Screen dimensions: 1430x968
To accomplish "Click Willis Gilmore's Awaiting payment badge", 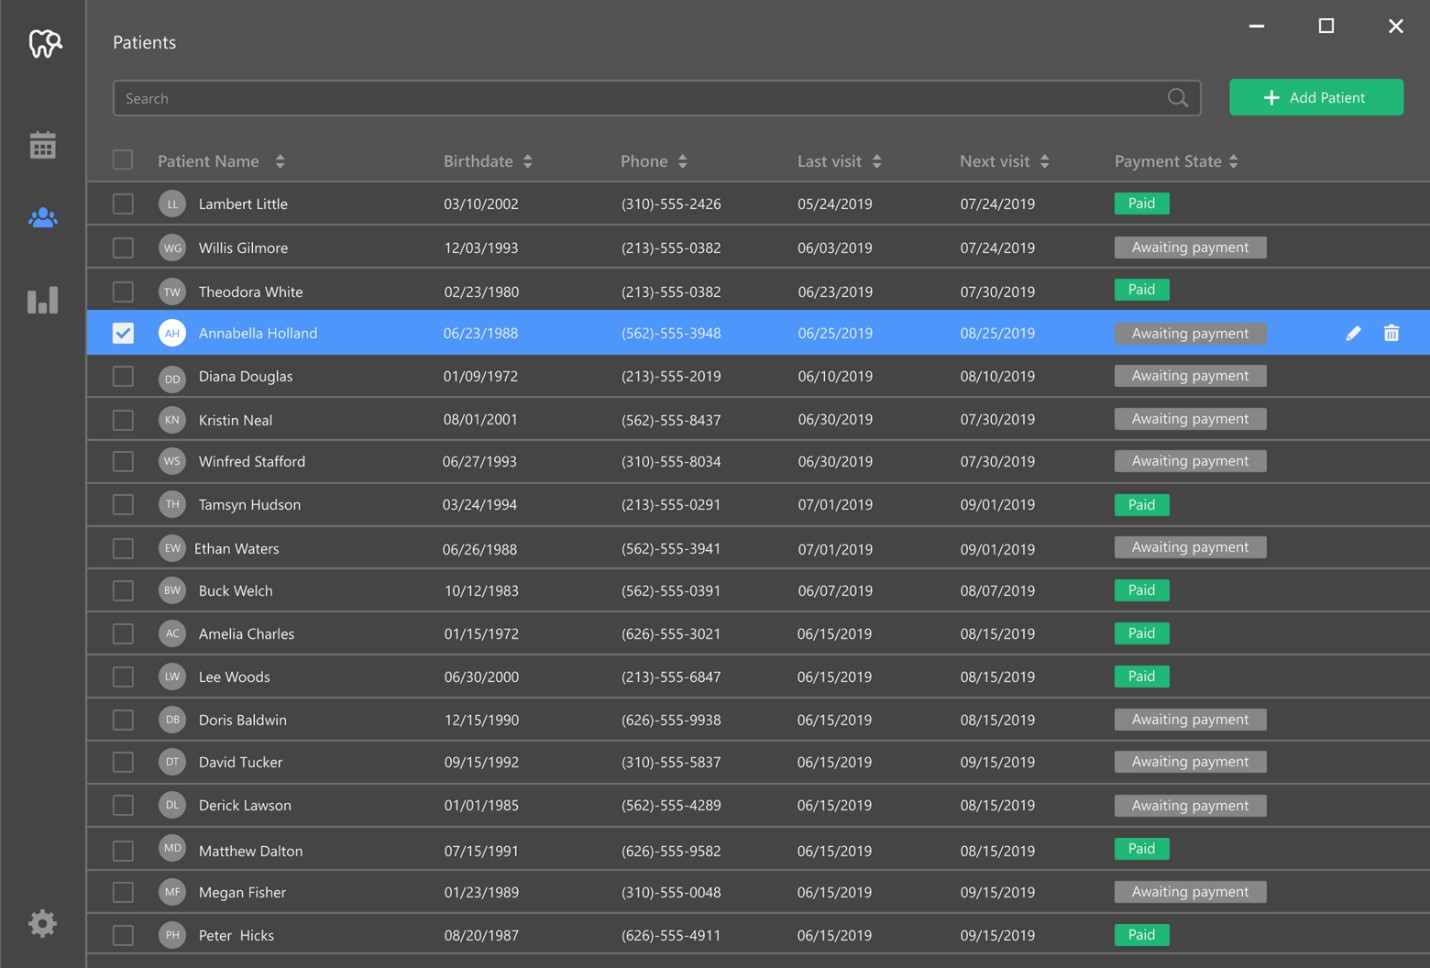I will point(1190,247).
